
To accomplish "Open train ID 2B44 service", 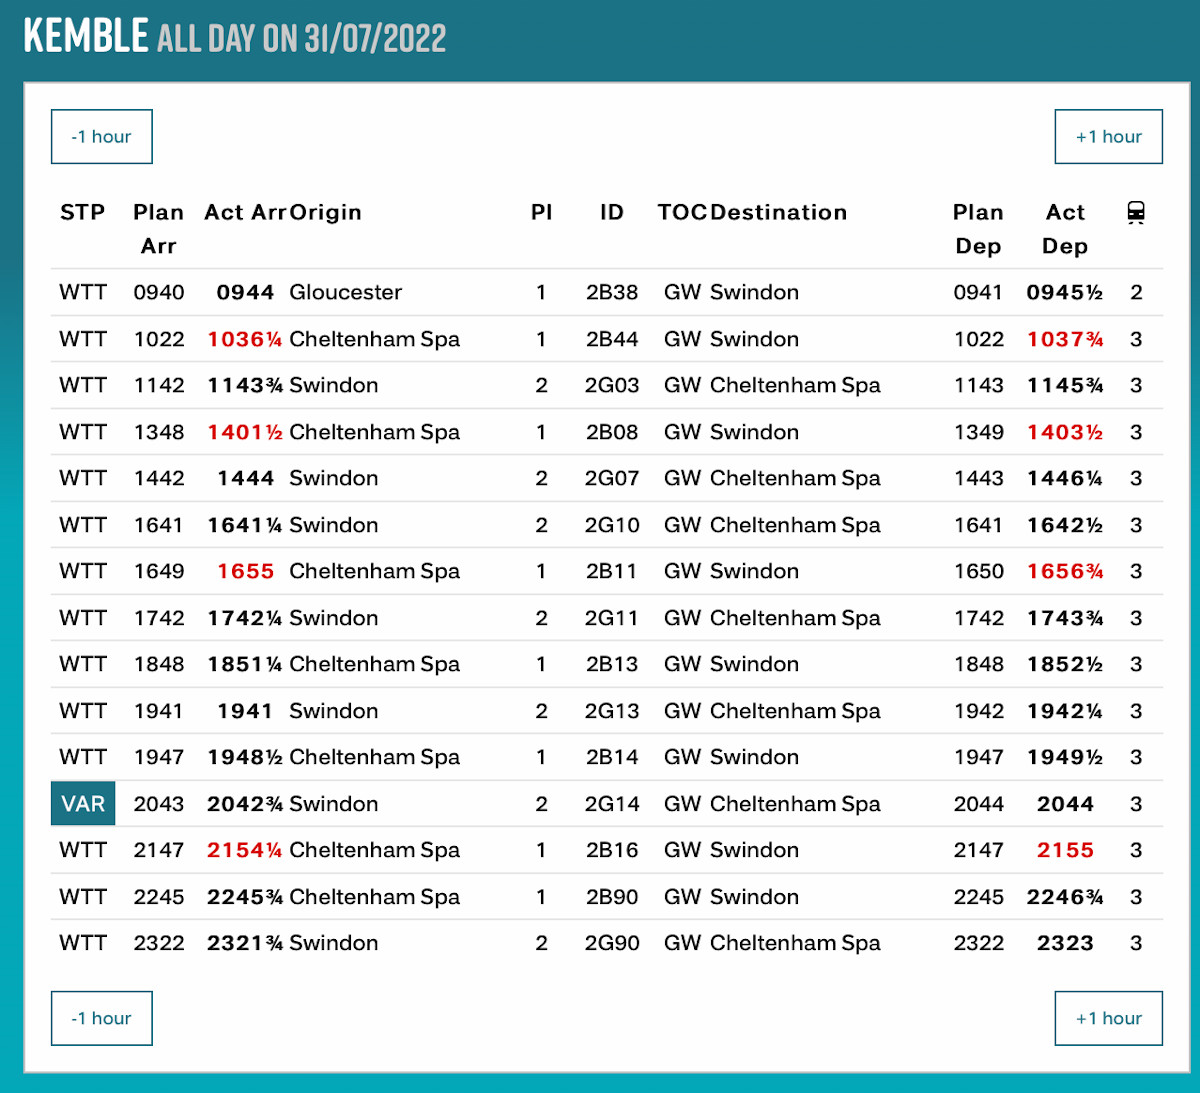I will [611, 340].
